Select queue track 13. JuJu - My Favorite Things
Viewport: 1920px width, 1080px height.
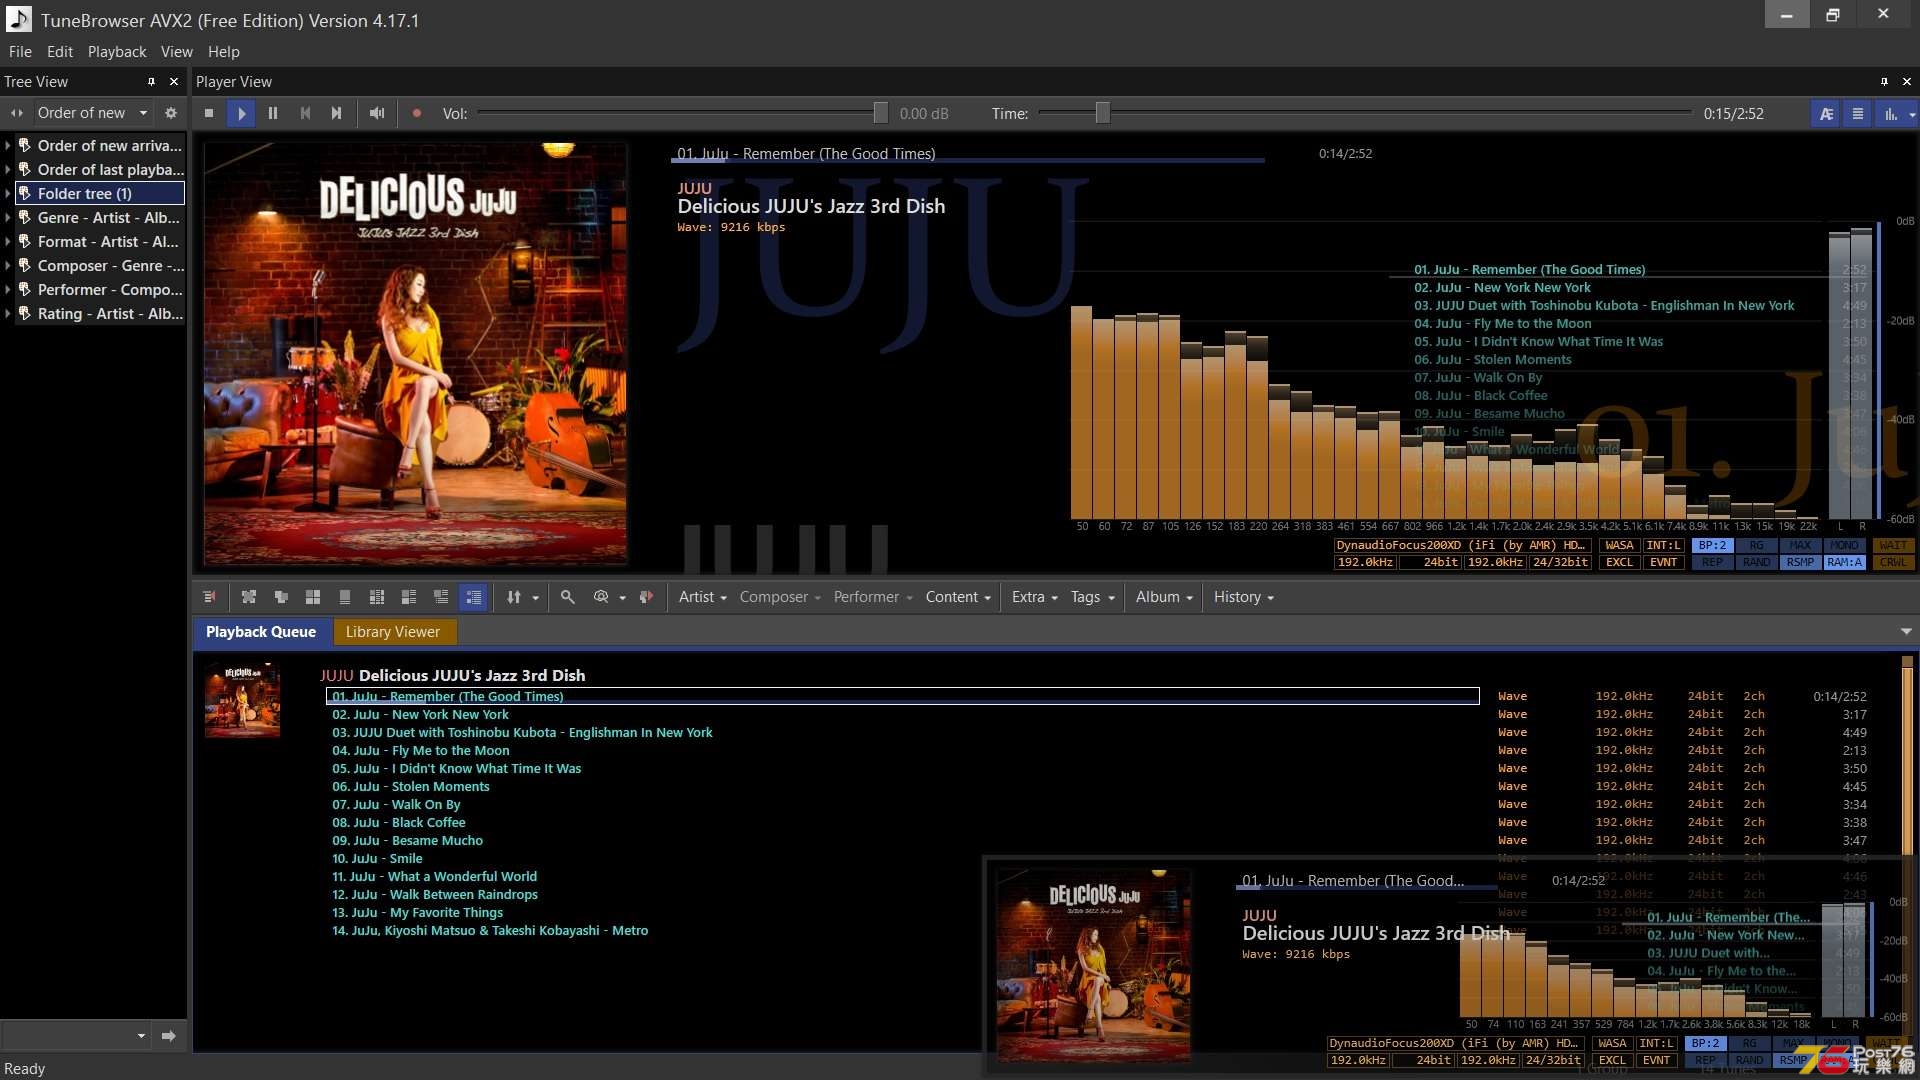coord(418,913)
